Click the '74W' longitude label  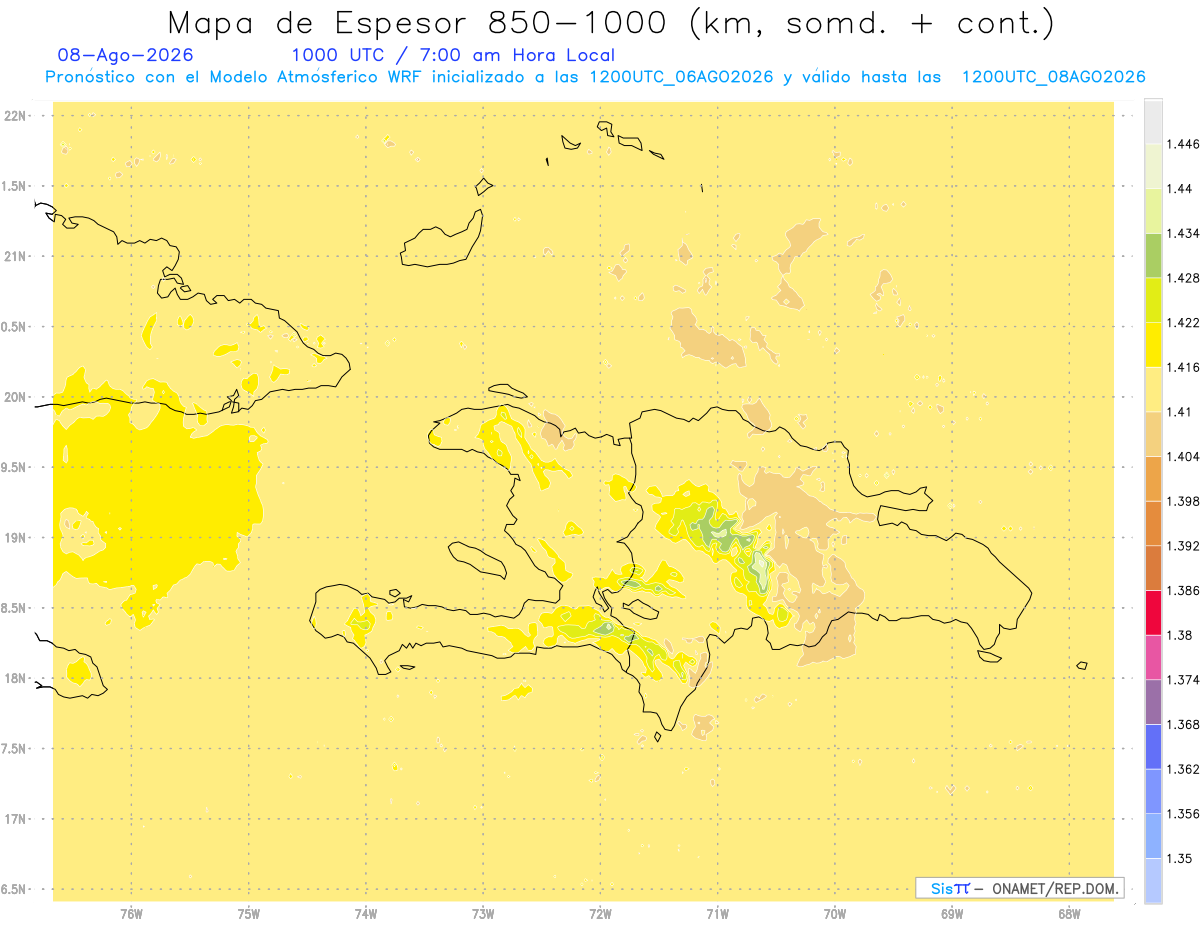(366, 913)
